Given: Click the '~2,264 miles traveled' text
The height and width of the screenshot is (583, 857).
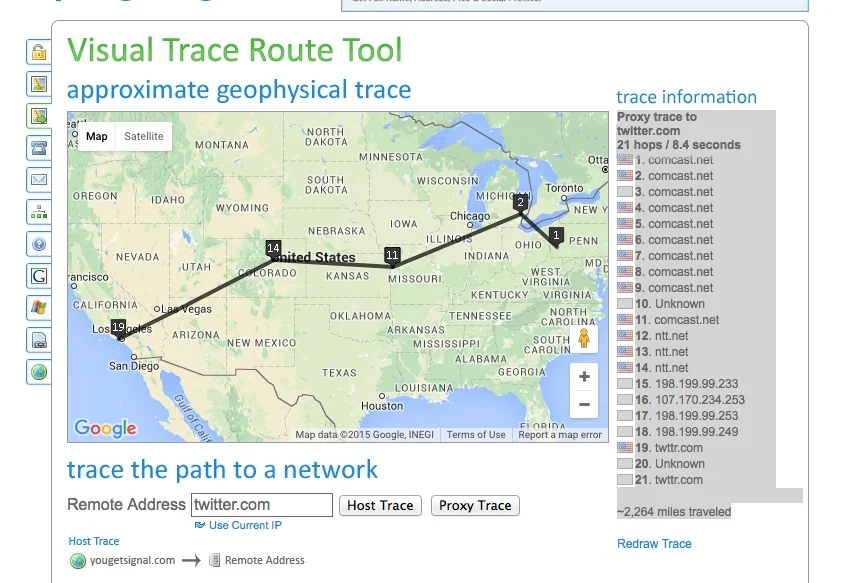Looking at the screenshot, I should point(674,512).
